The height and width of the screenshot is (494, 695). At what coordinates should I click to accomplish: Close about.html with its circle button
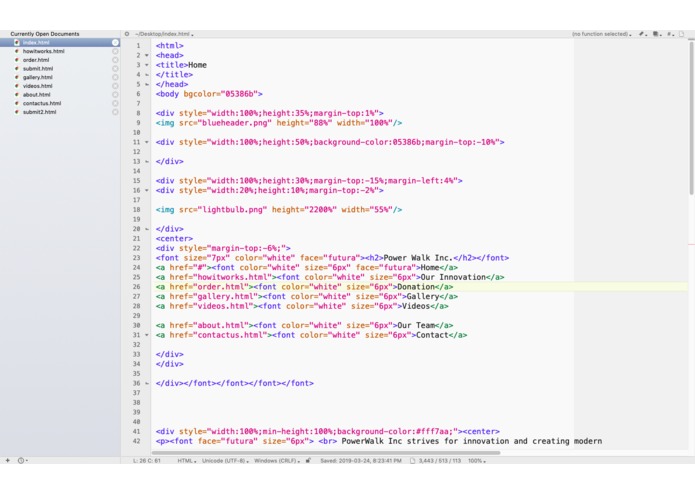[x=115, y=94]
